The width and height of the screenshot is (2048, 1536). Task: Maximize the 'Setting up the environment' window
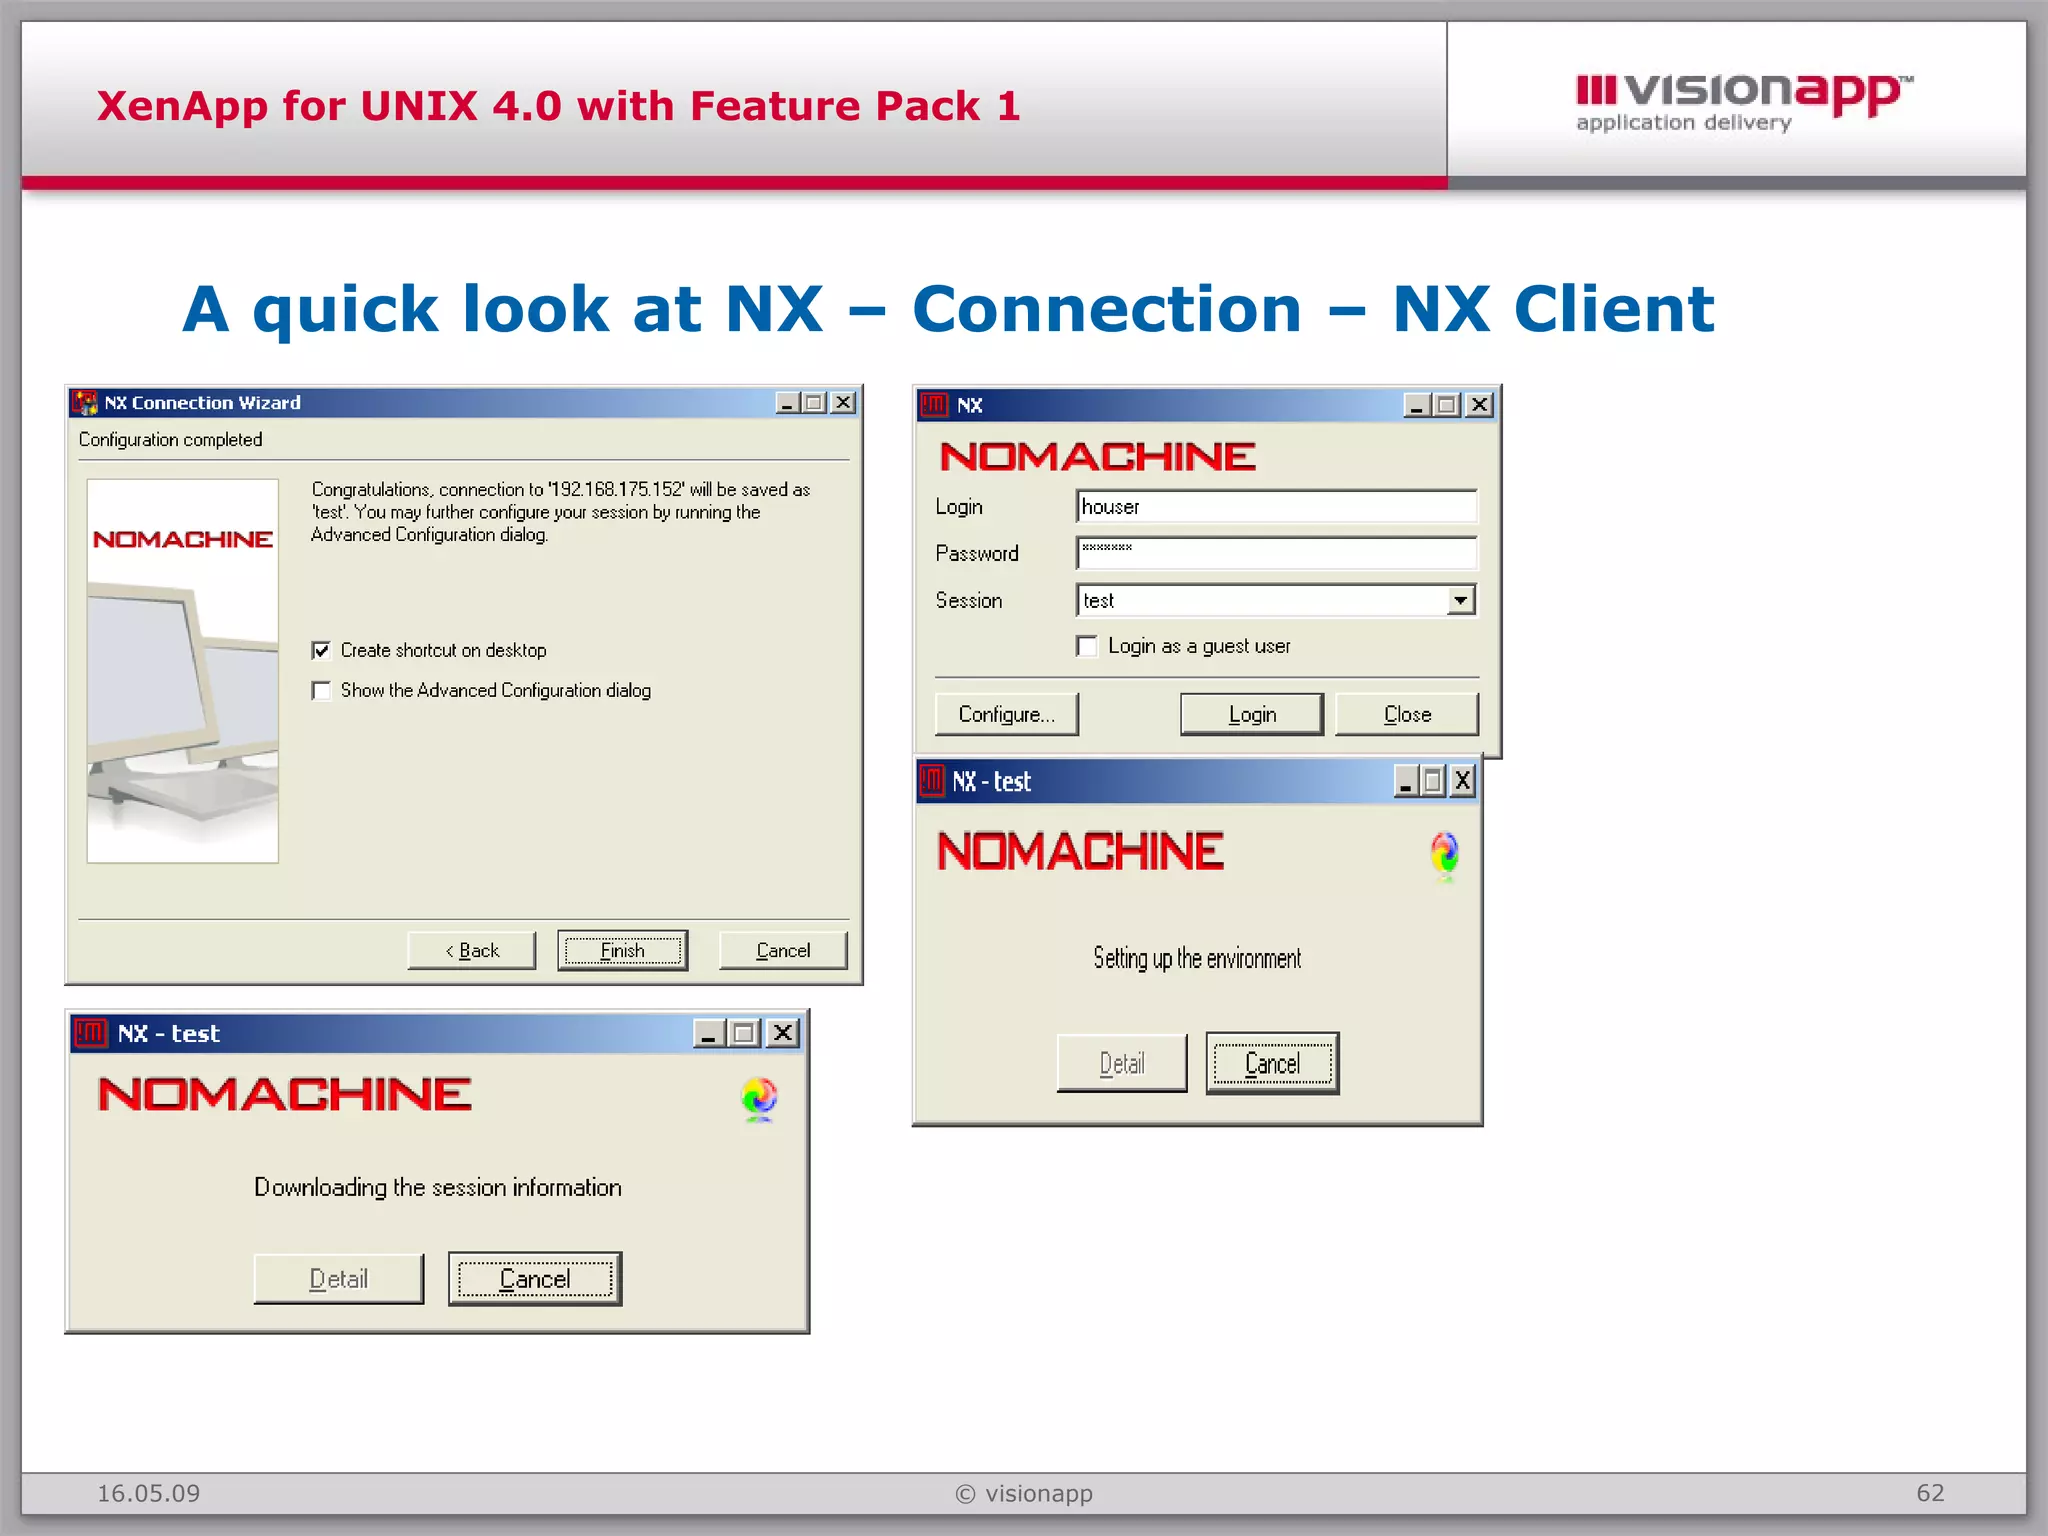coord(1433,781)
